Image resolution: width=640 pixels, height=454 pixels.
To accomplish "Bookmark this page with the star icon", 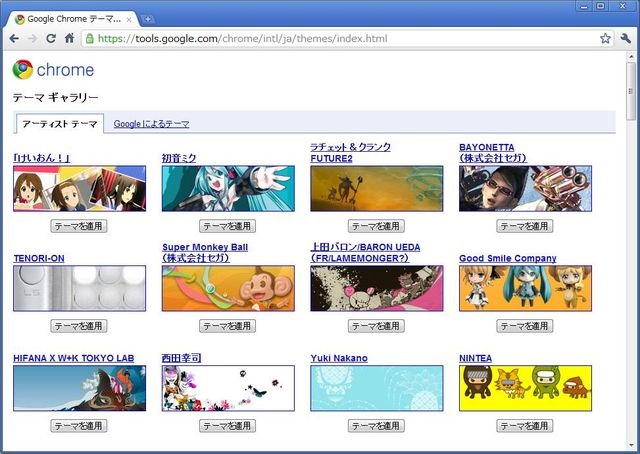I will [x=605, y=39].
